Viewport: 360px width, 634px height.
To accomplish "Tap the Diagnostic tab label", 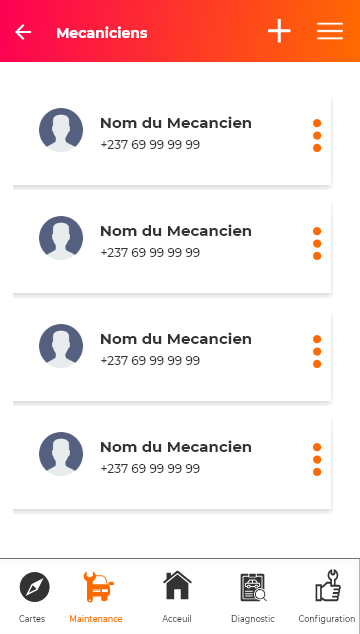I will [253, 619].
